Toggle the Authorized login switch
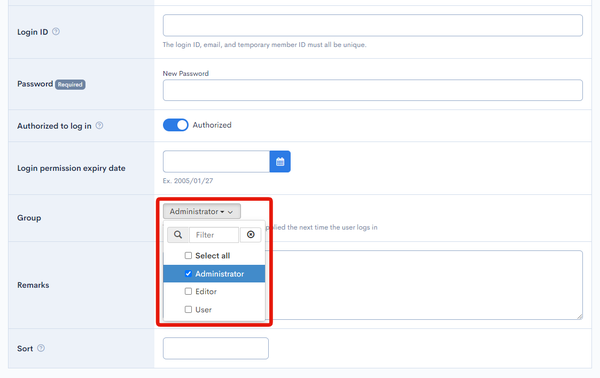This screenshot has width=600, height=378. [176, 125]
